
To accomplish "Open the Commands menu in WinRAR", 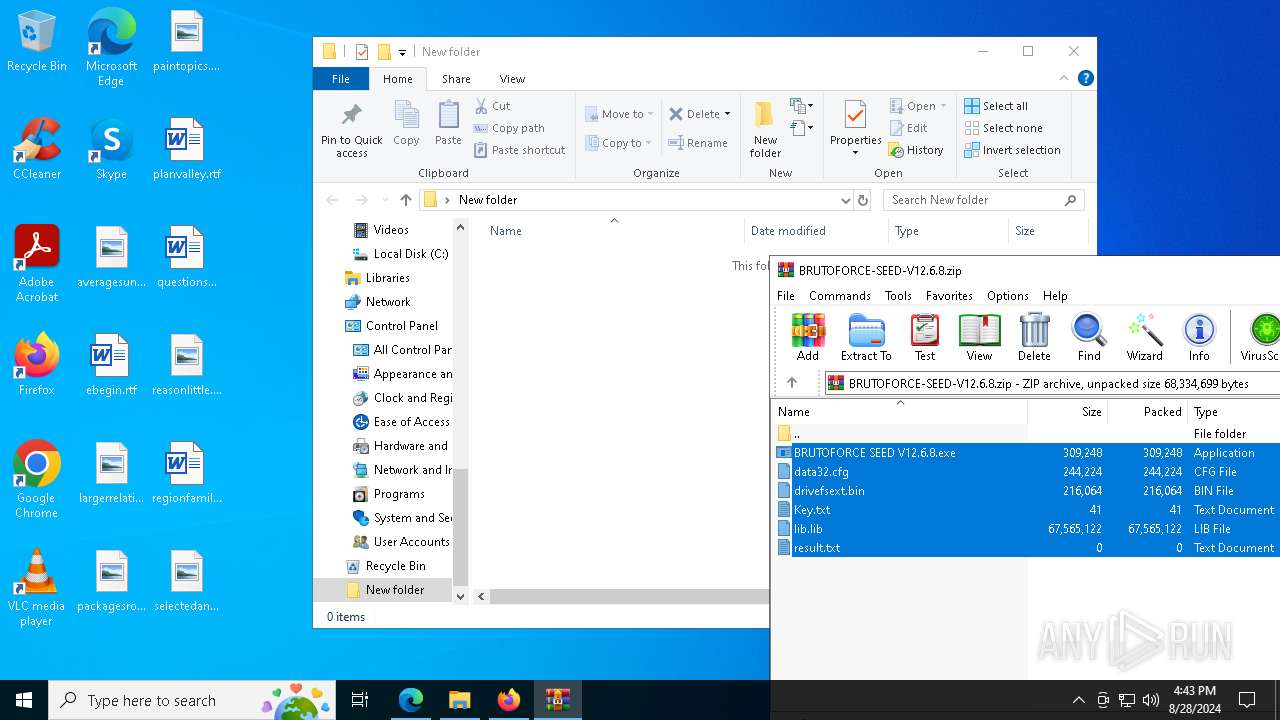I will (839, 296).
